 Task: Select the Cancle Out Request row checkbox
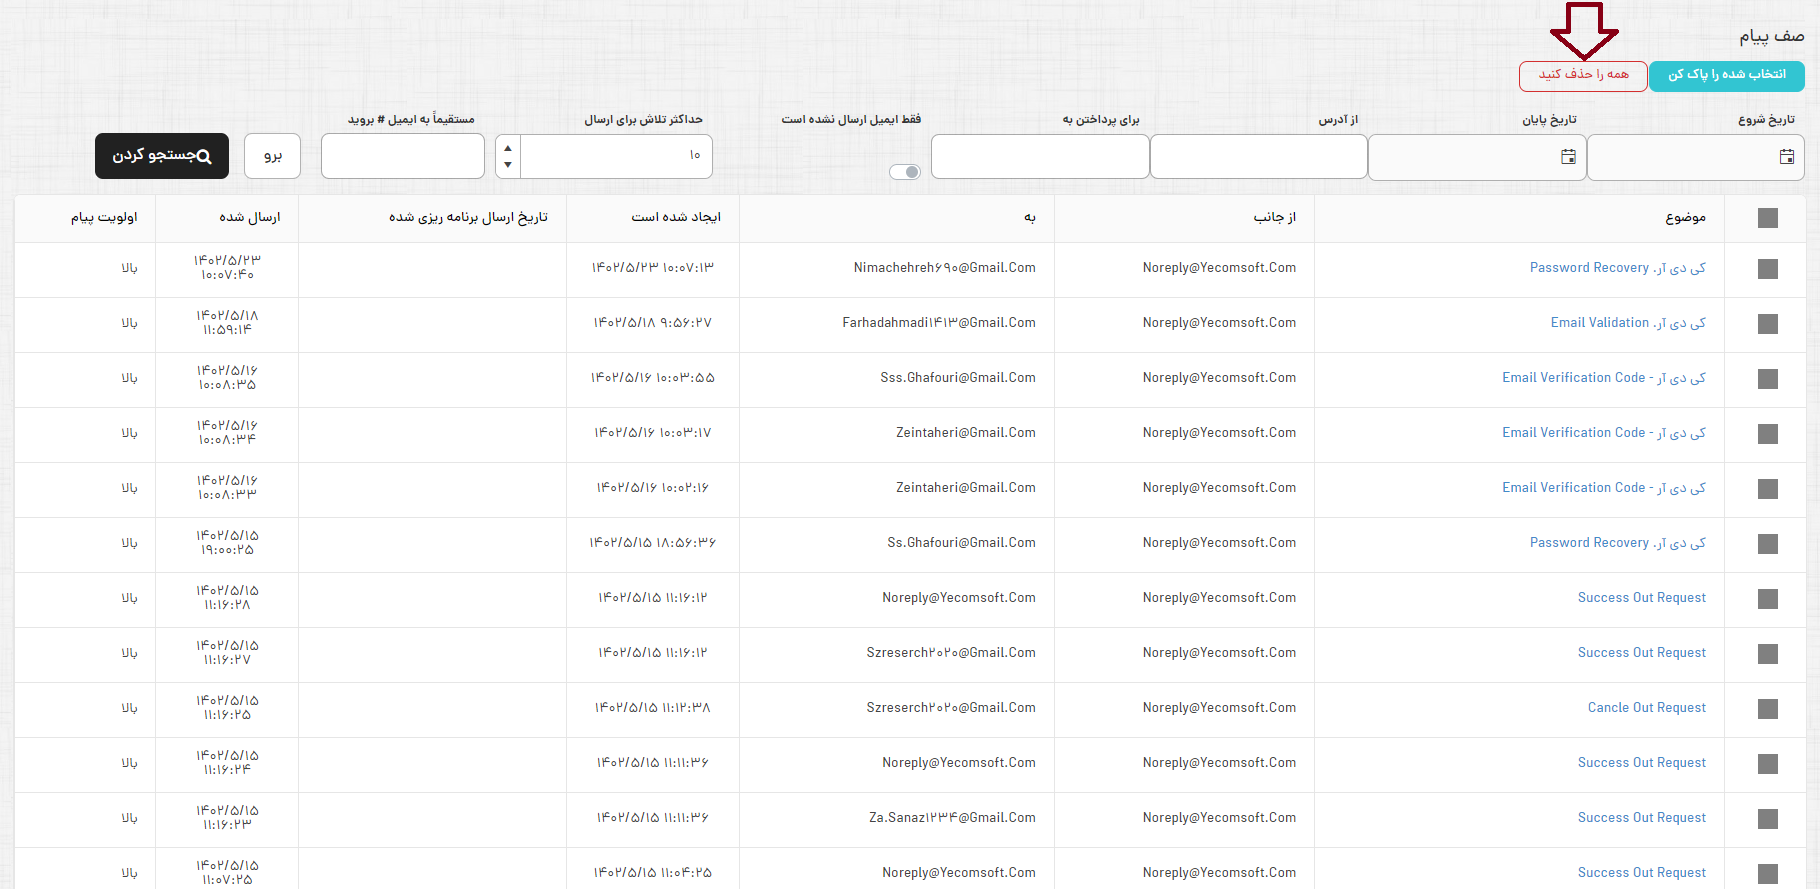pos(1767,709)
